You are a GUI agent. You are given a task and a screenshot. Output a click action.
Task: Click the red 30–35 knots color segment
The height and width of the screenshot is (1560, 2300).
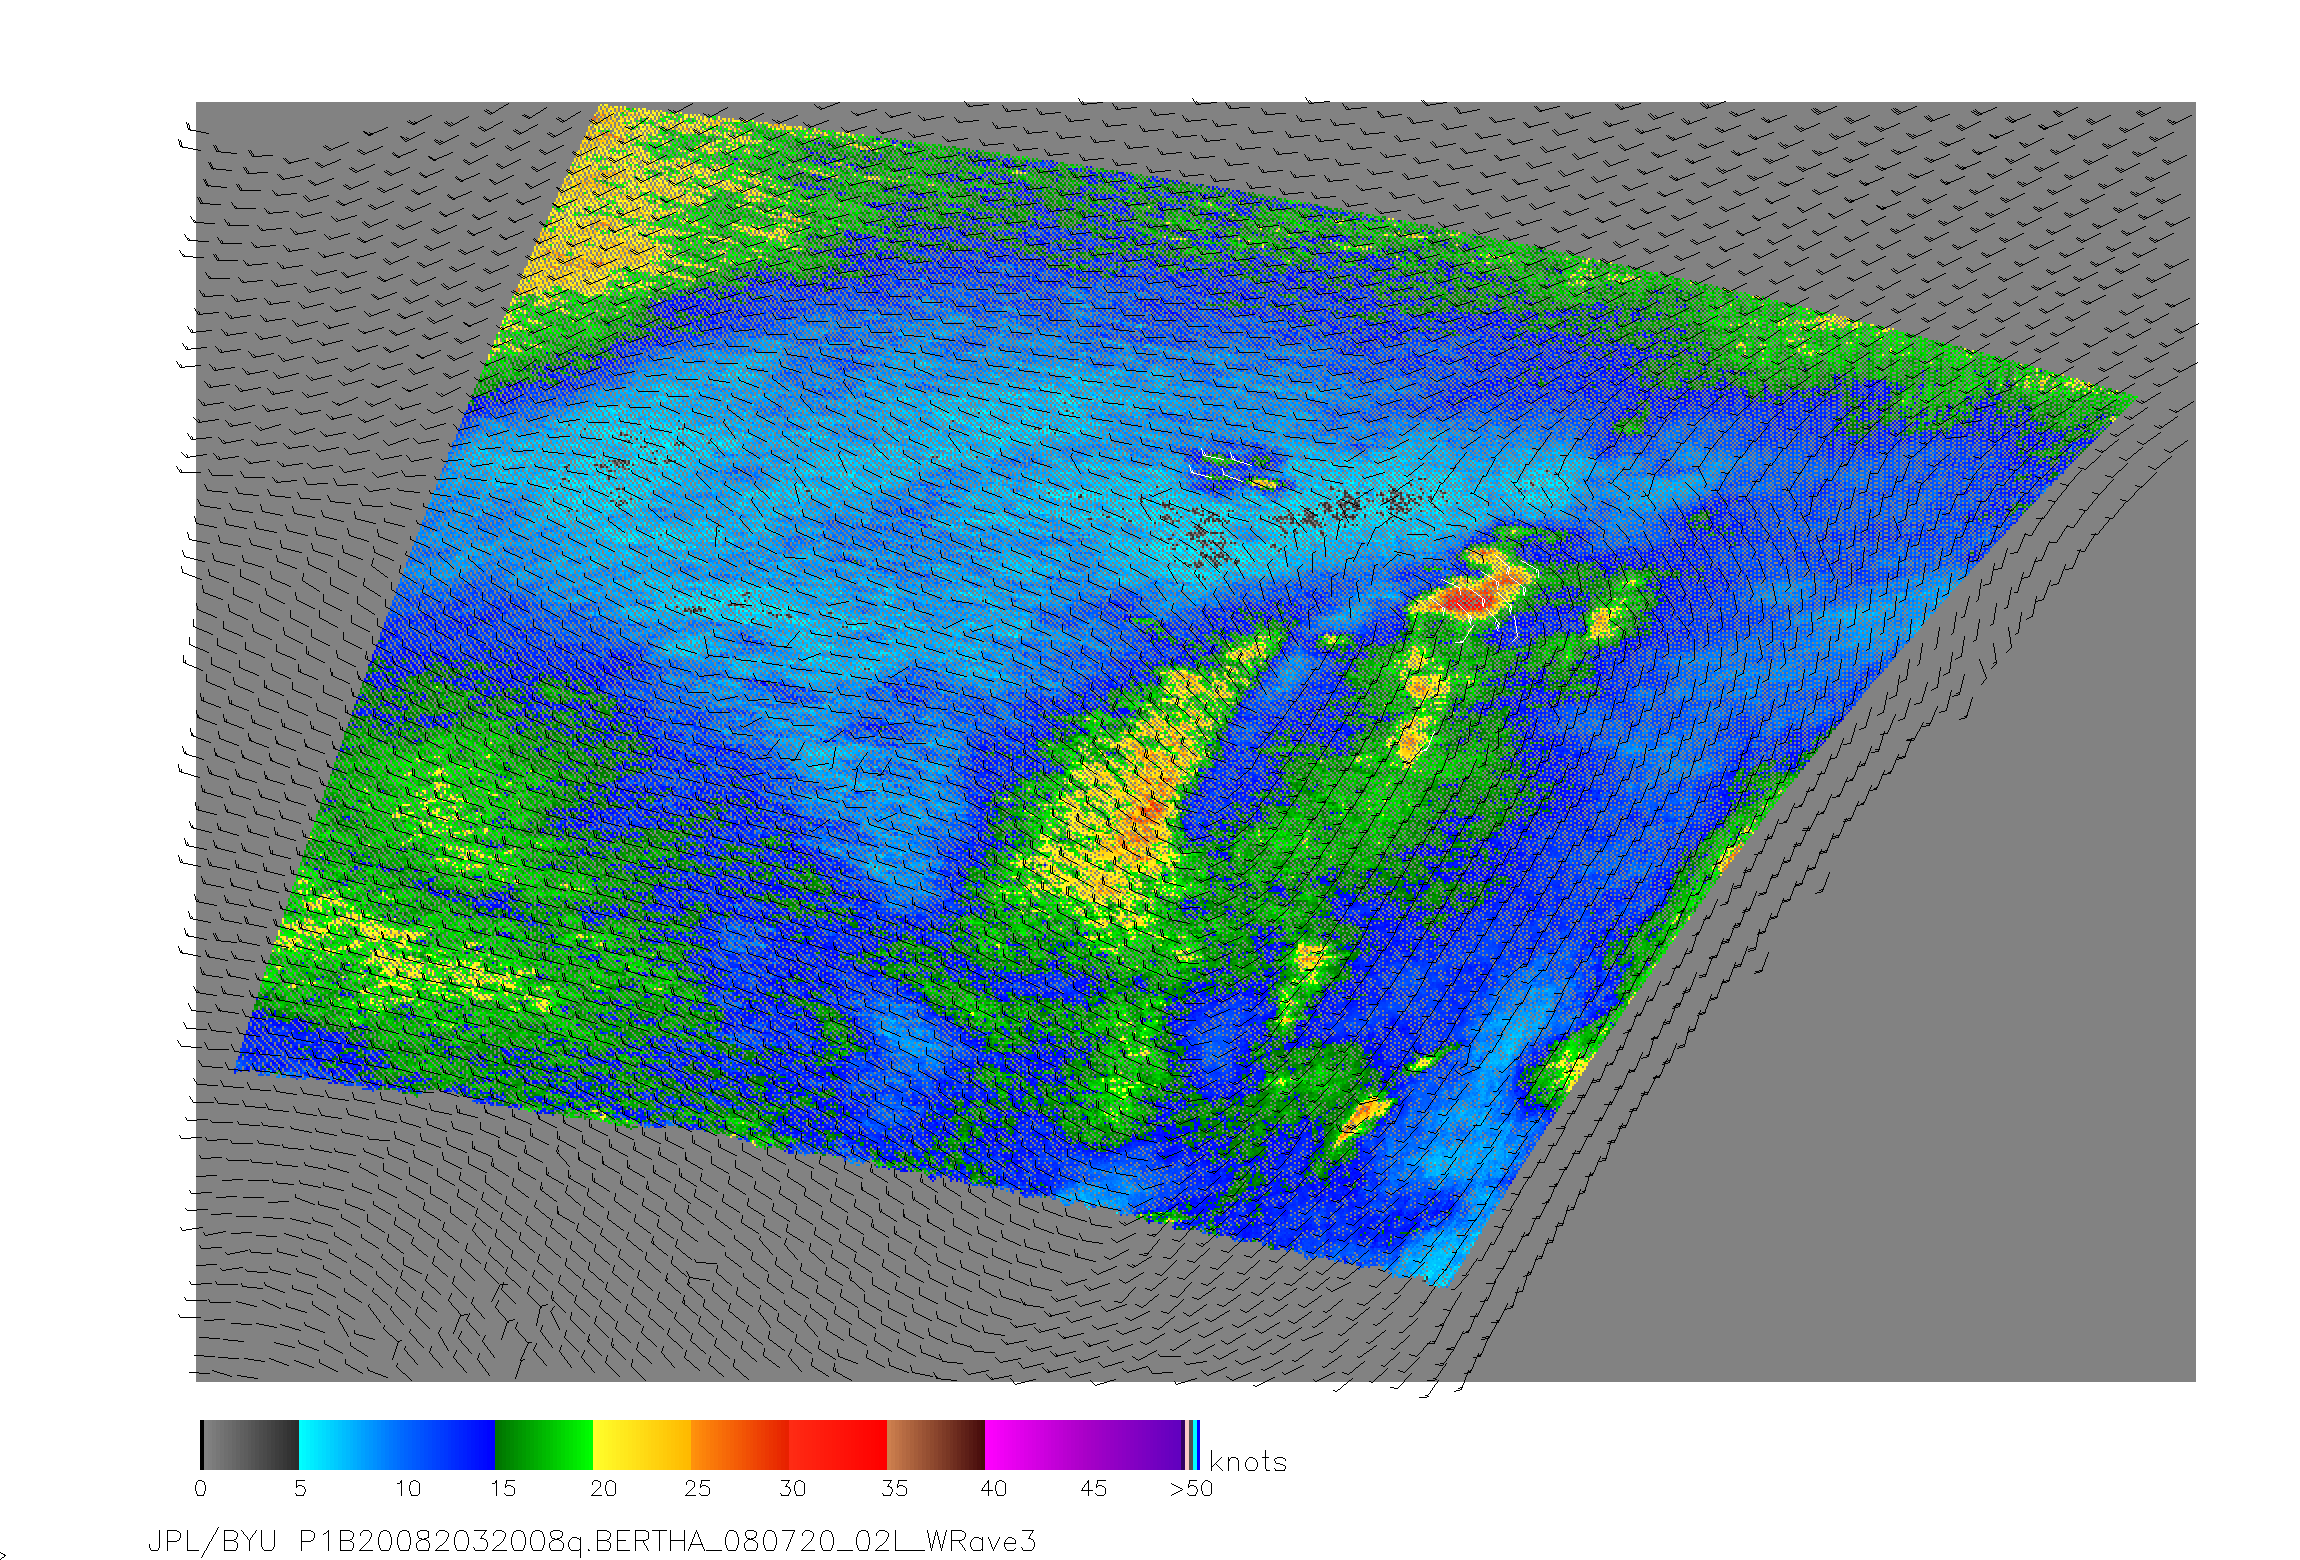pos(838,1445)
